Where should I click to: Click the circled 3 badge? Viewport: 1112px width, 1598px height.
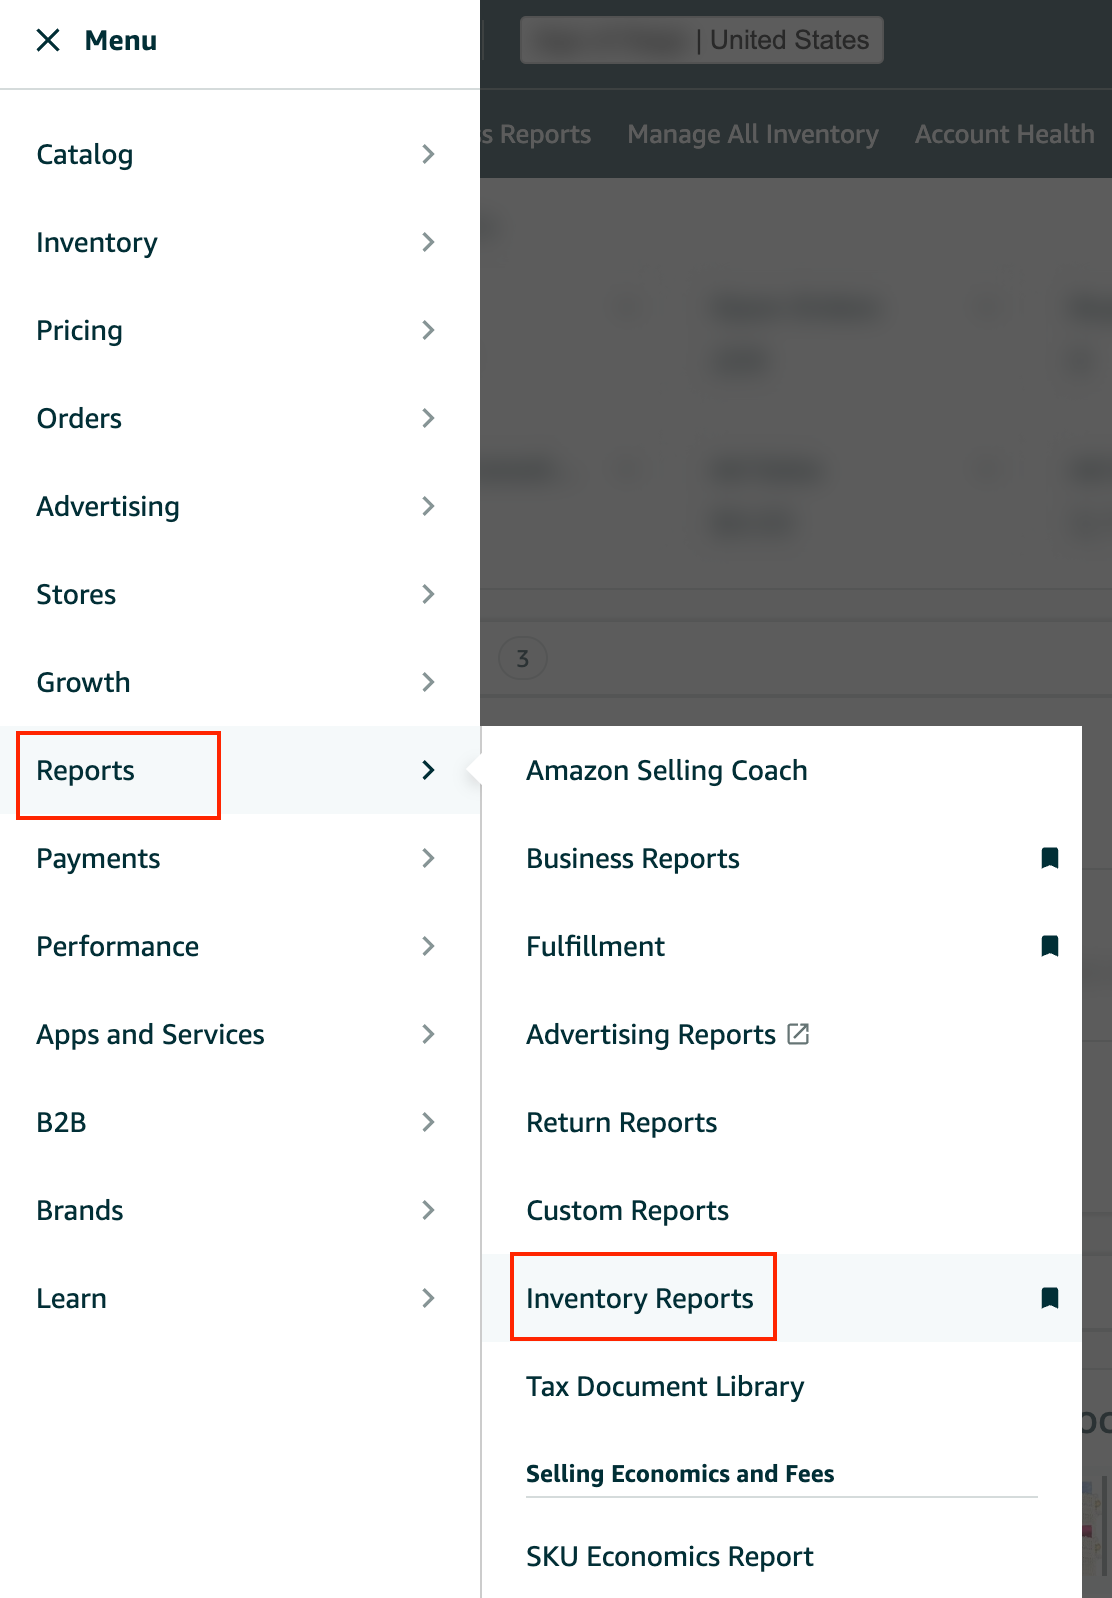[x=522, y=659]
